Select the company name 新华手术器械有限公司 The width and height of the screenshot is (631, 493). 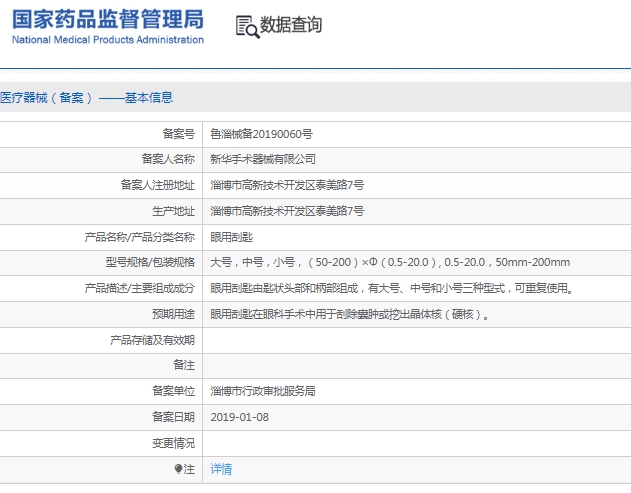(x=263, y=159)
